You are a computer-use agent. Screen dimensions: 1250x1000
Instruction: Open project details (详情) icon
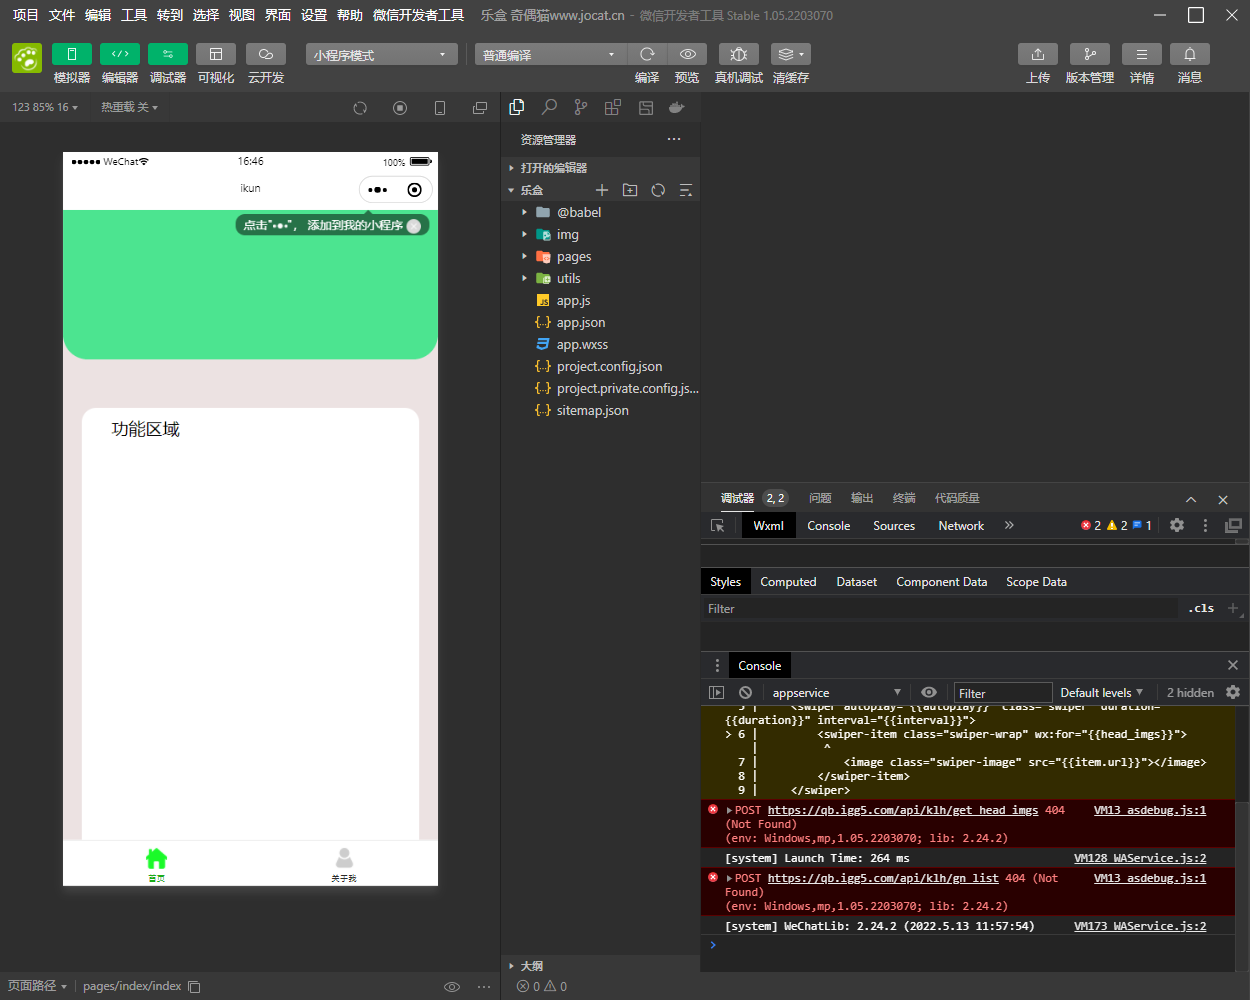point(1142,54)
